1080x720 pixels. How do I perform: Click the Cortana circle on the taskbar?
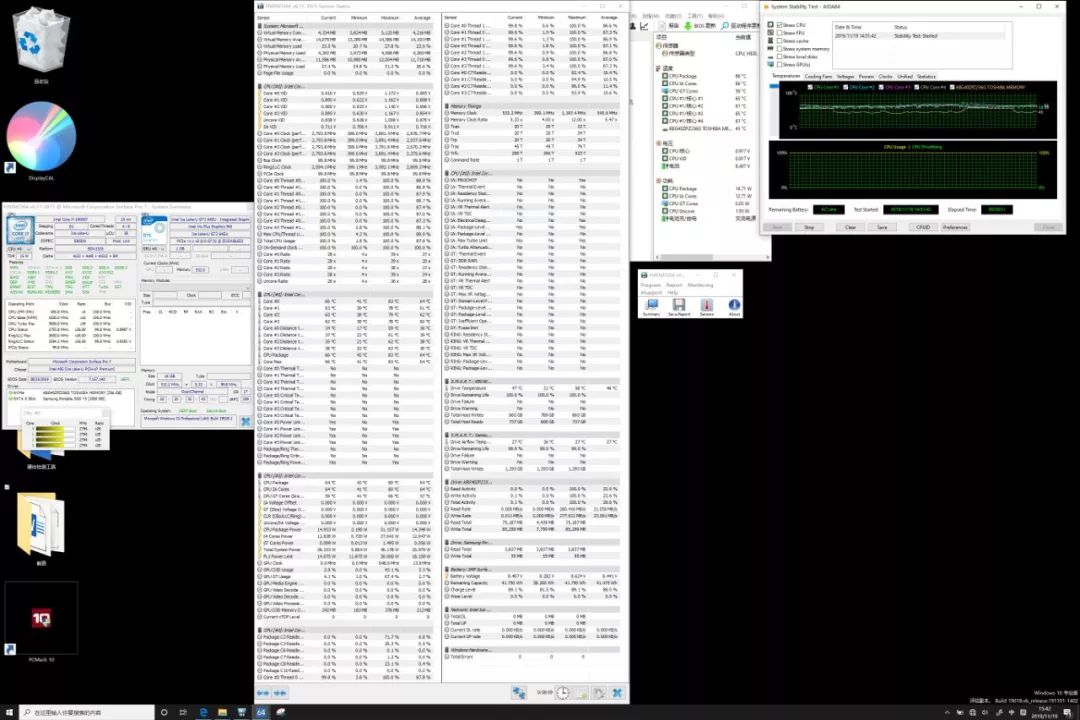164,712
